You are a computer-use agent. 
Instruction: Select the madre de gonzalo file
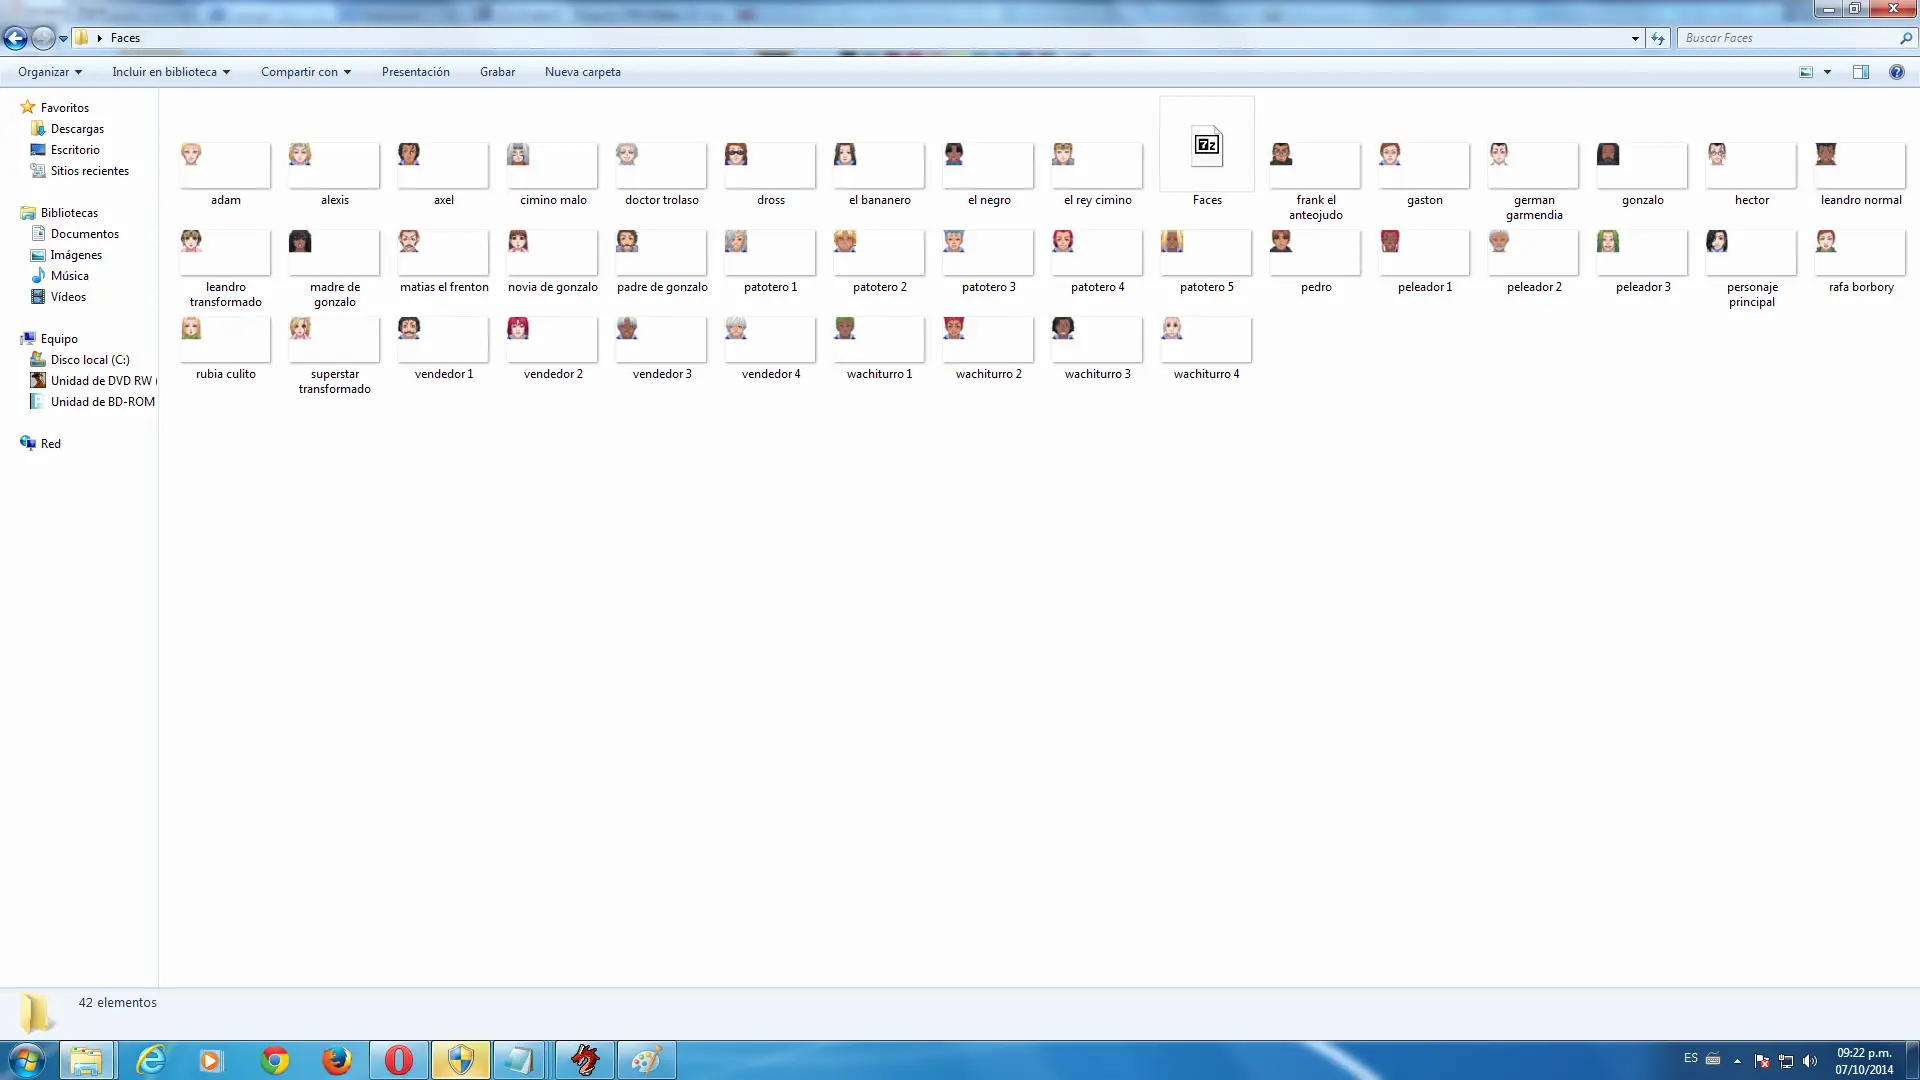[x=335, y=253]
